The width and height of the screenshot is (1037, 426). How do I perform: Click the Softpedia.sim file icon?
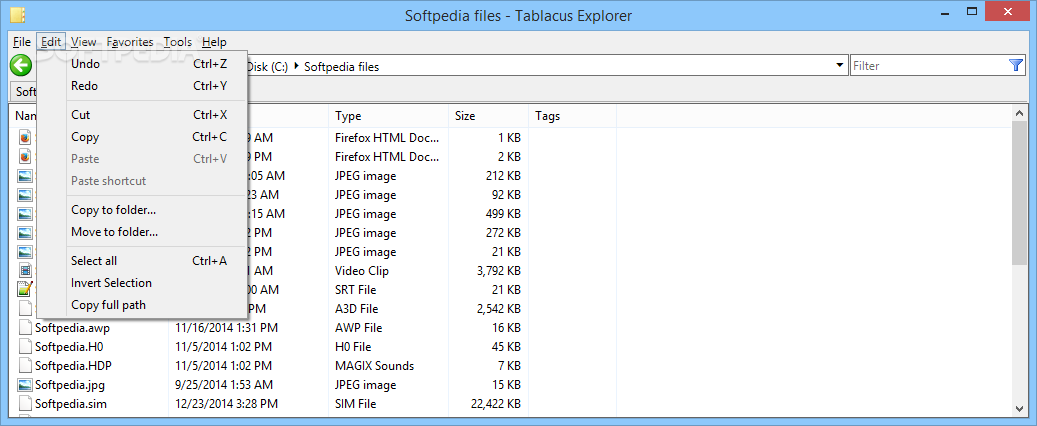(25, 404)
